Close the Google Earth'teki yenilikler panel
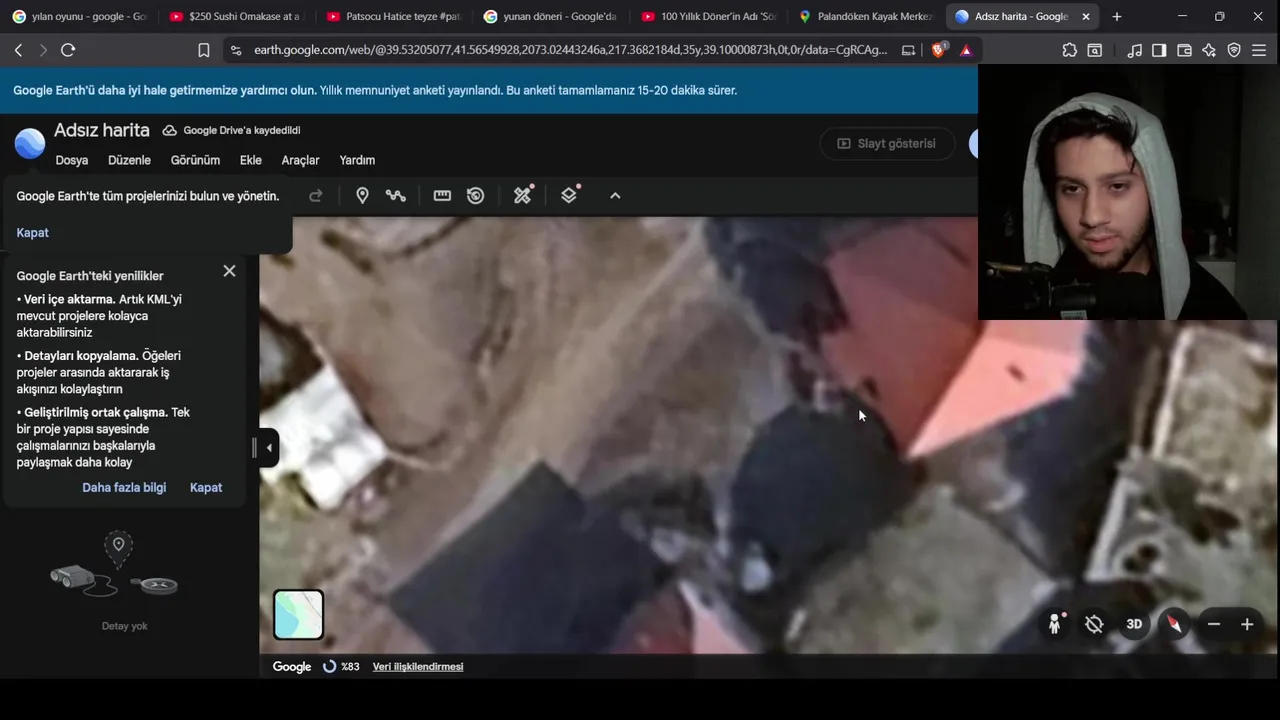Screen dimensions: 1280x720 click(229, 271)
